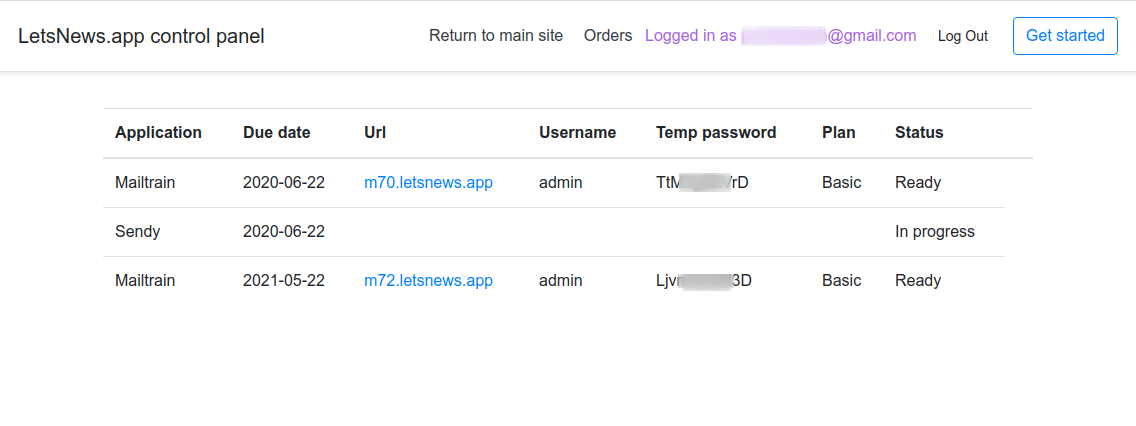Select the Url column header
The height and width of the screenshot is (426, 1136).
(375, 133)
